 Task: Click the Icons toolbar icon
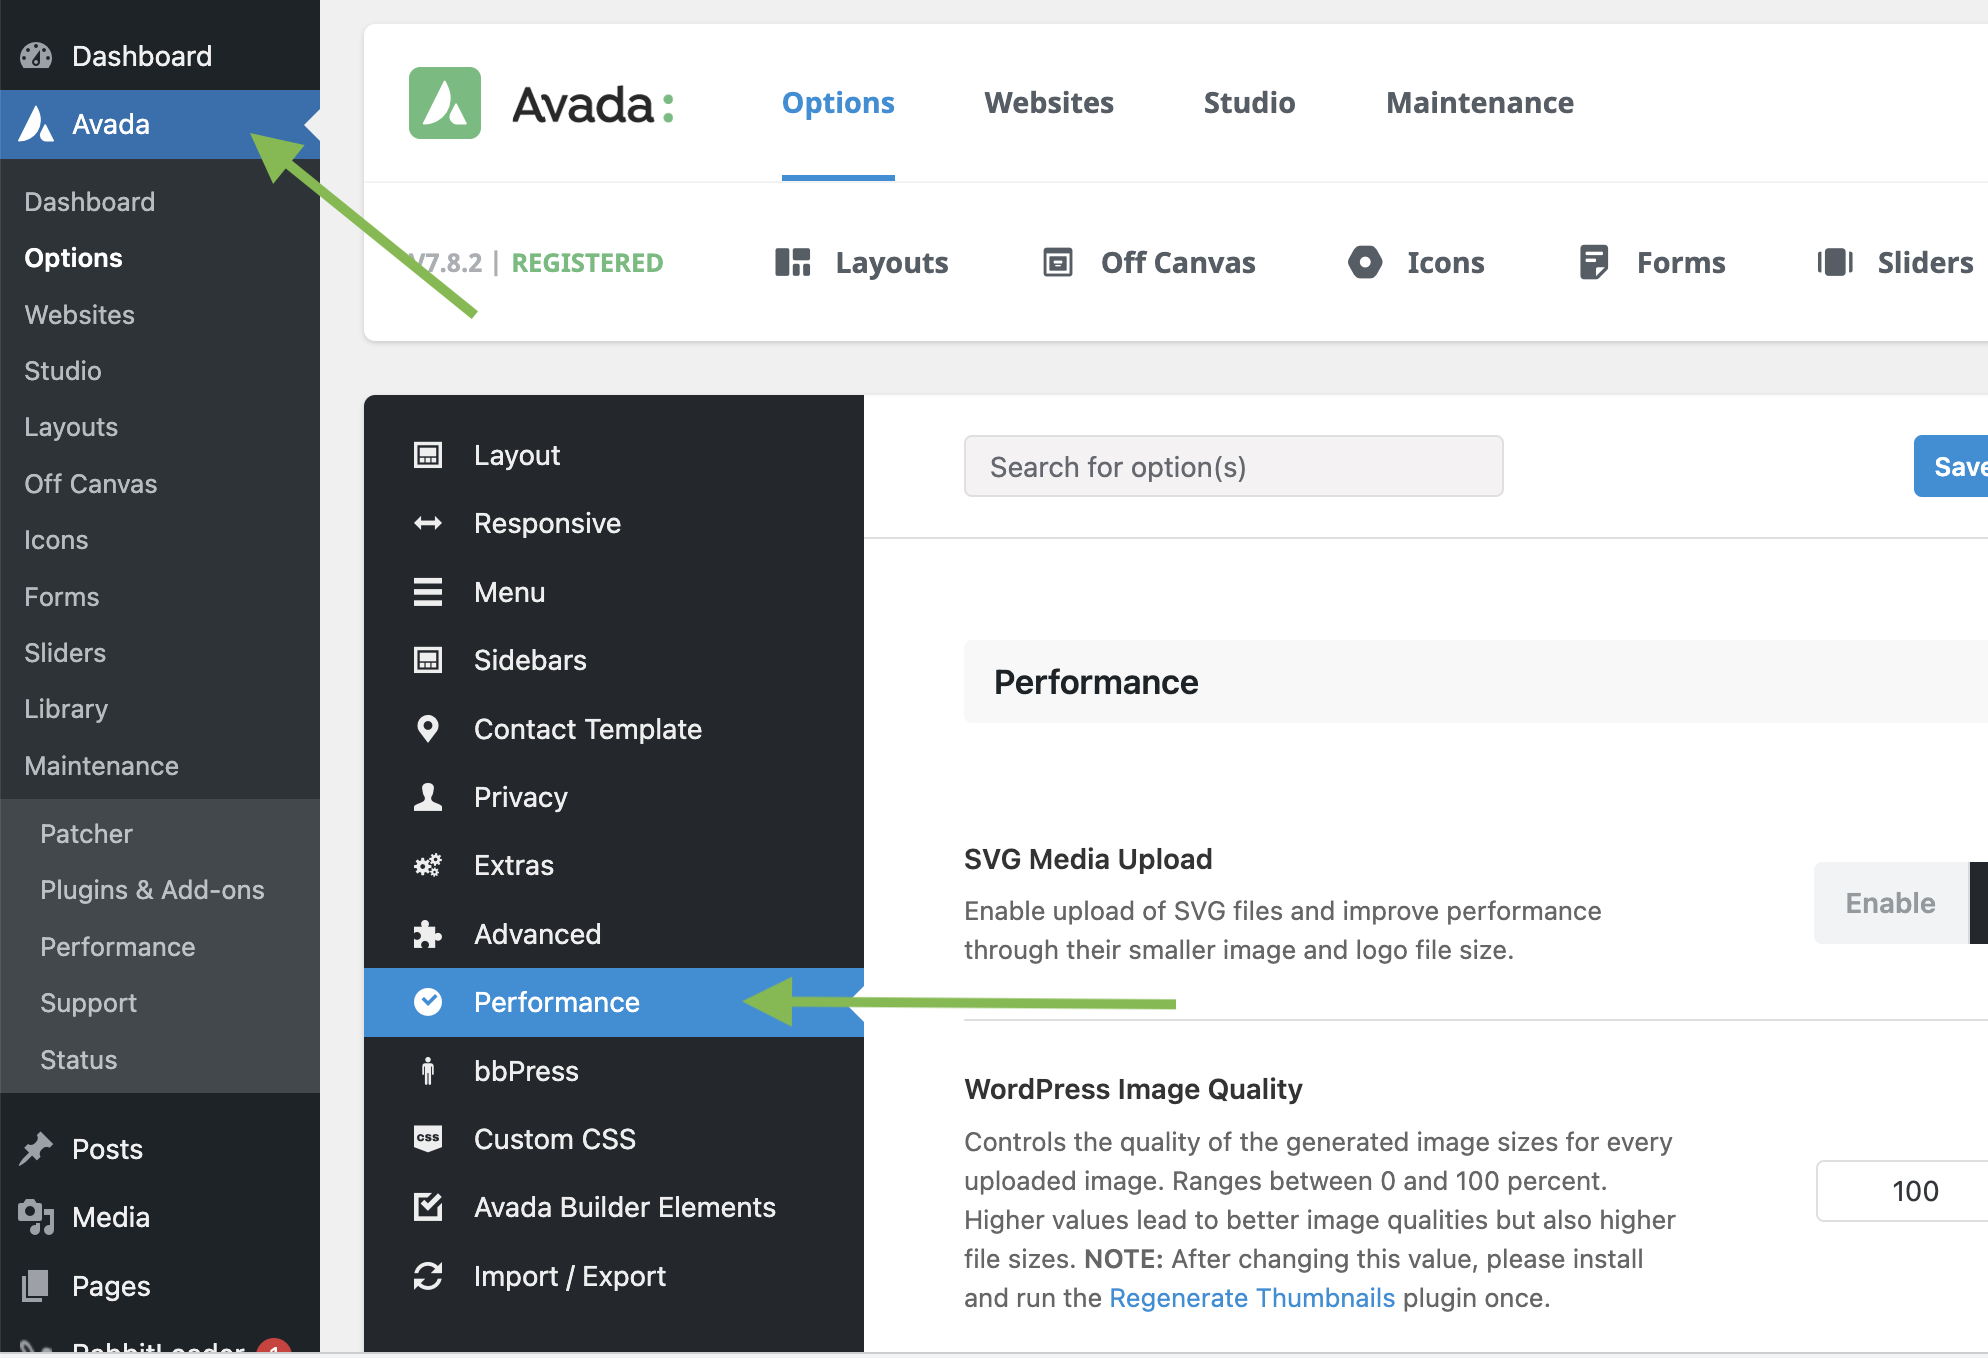1365,262
